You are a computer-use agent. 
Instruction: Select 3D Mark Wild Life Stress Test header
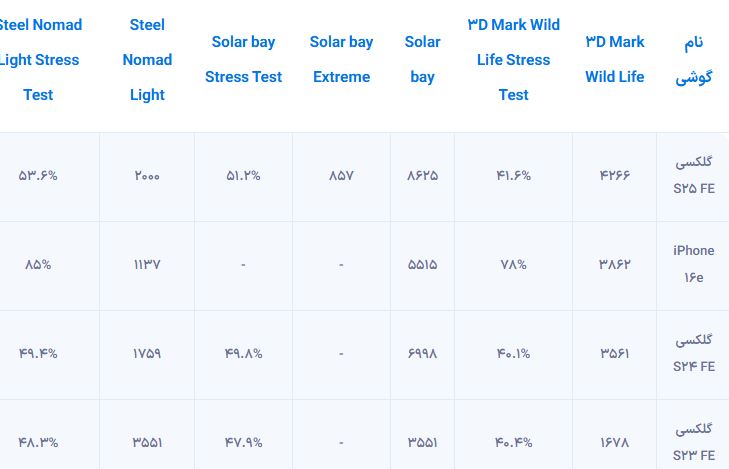point(513,59)
